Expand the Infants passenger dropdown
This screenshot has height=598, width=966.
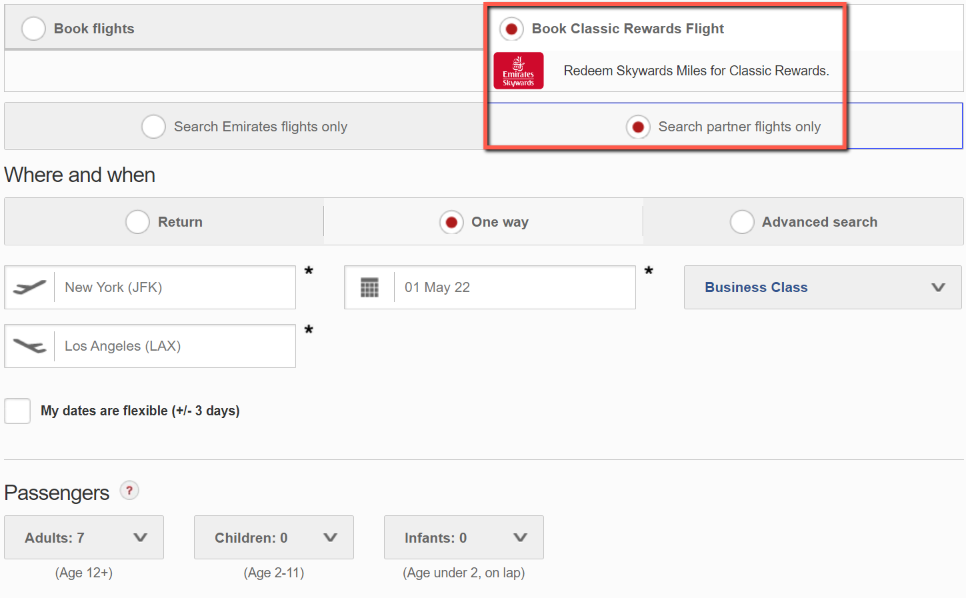pyautogui.click(x=464, y=538)
